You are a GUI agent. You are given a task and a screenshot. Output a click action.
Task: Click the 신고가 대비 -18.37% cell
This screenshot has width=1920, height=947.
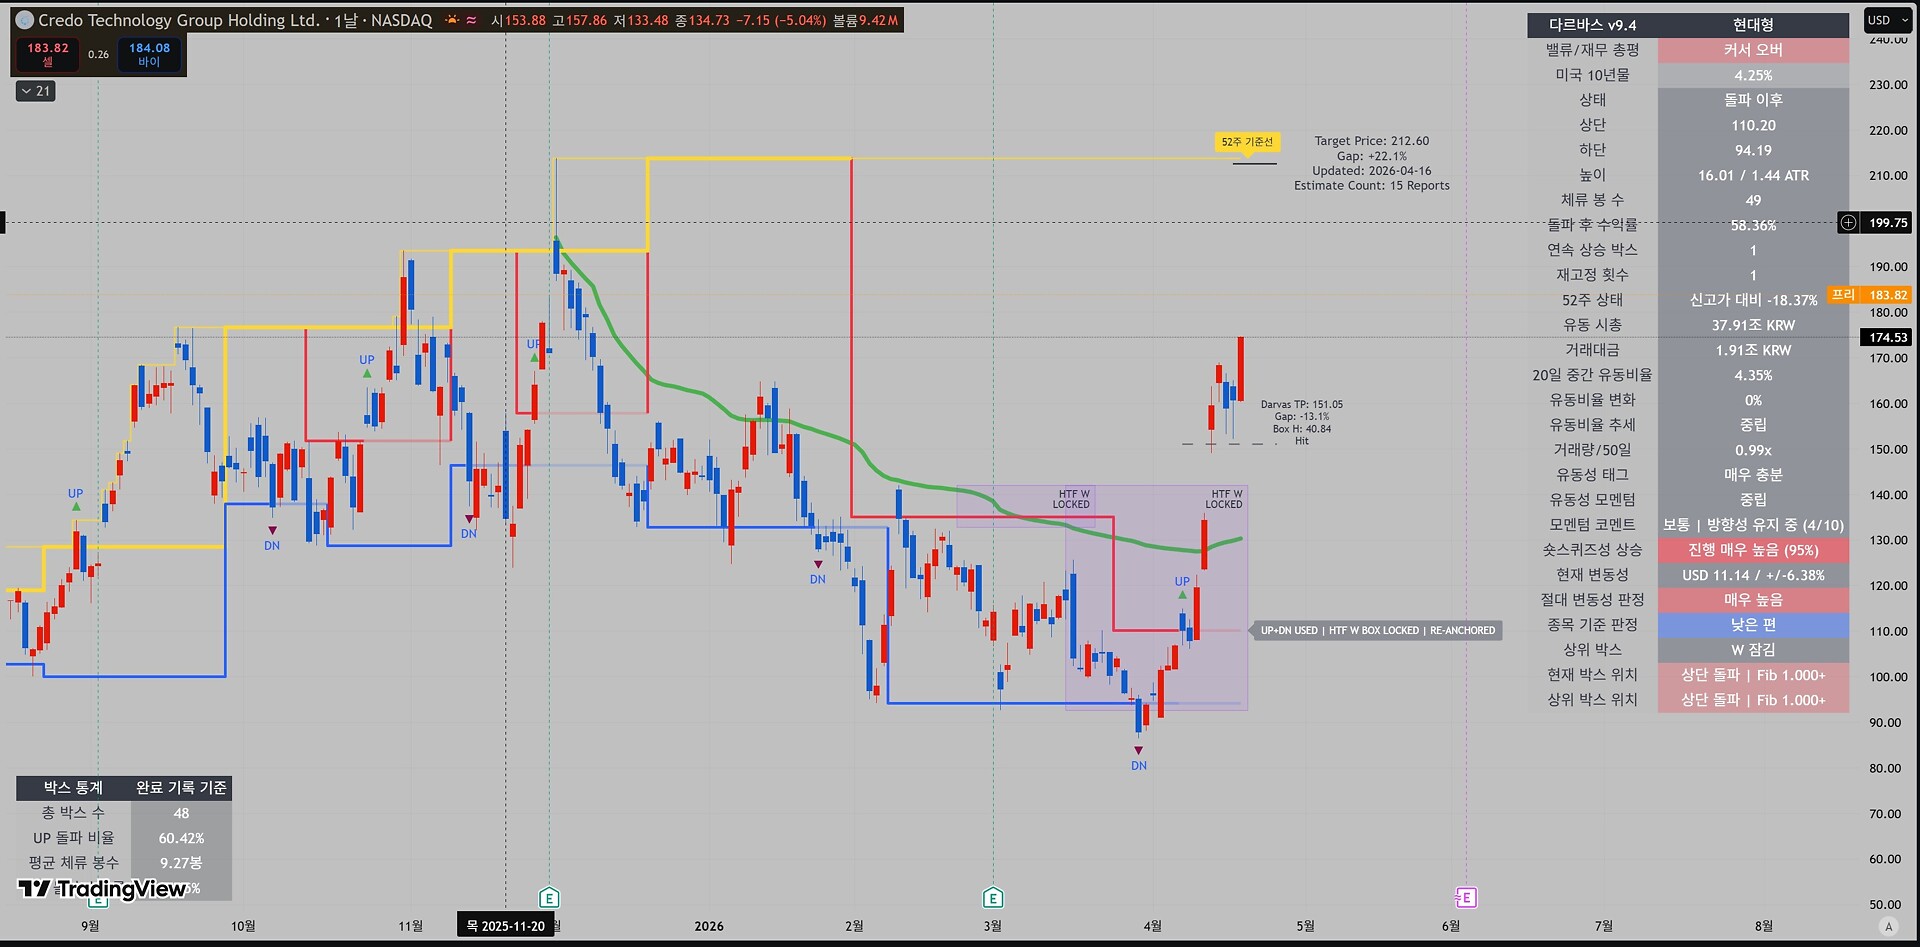[1753, 300]
